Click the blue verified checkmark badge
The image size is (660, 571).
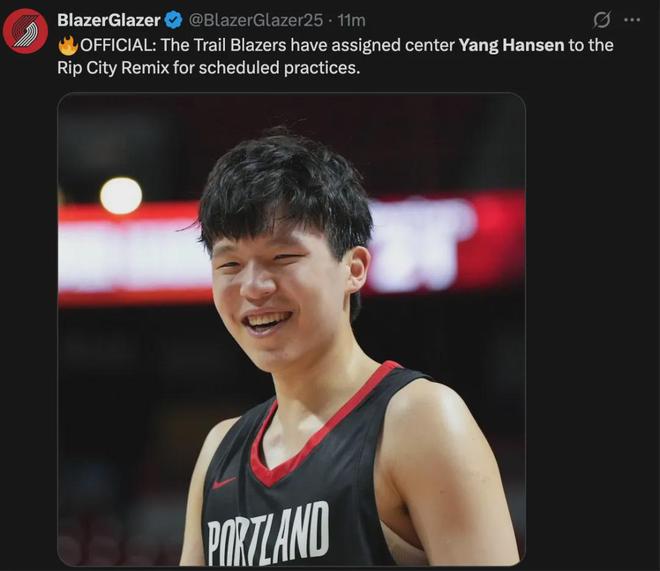click(173, 20)
